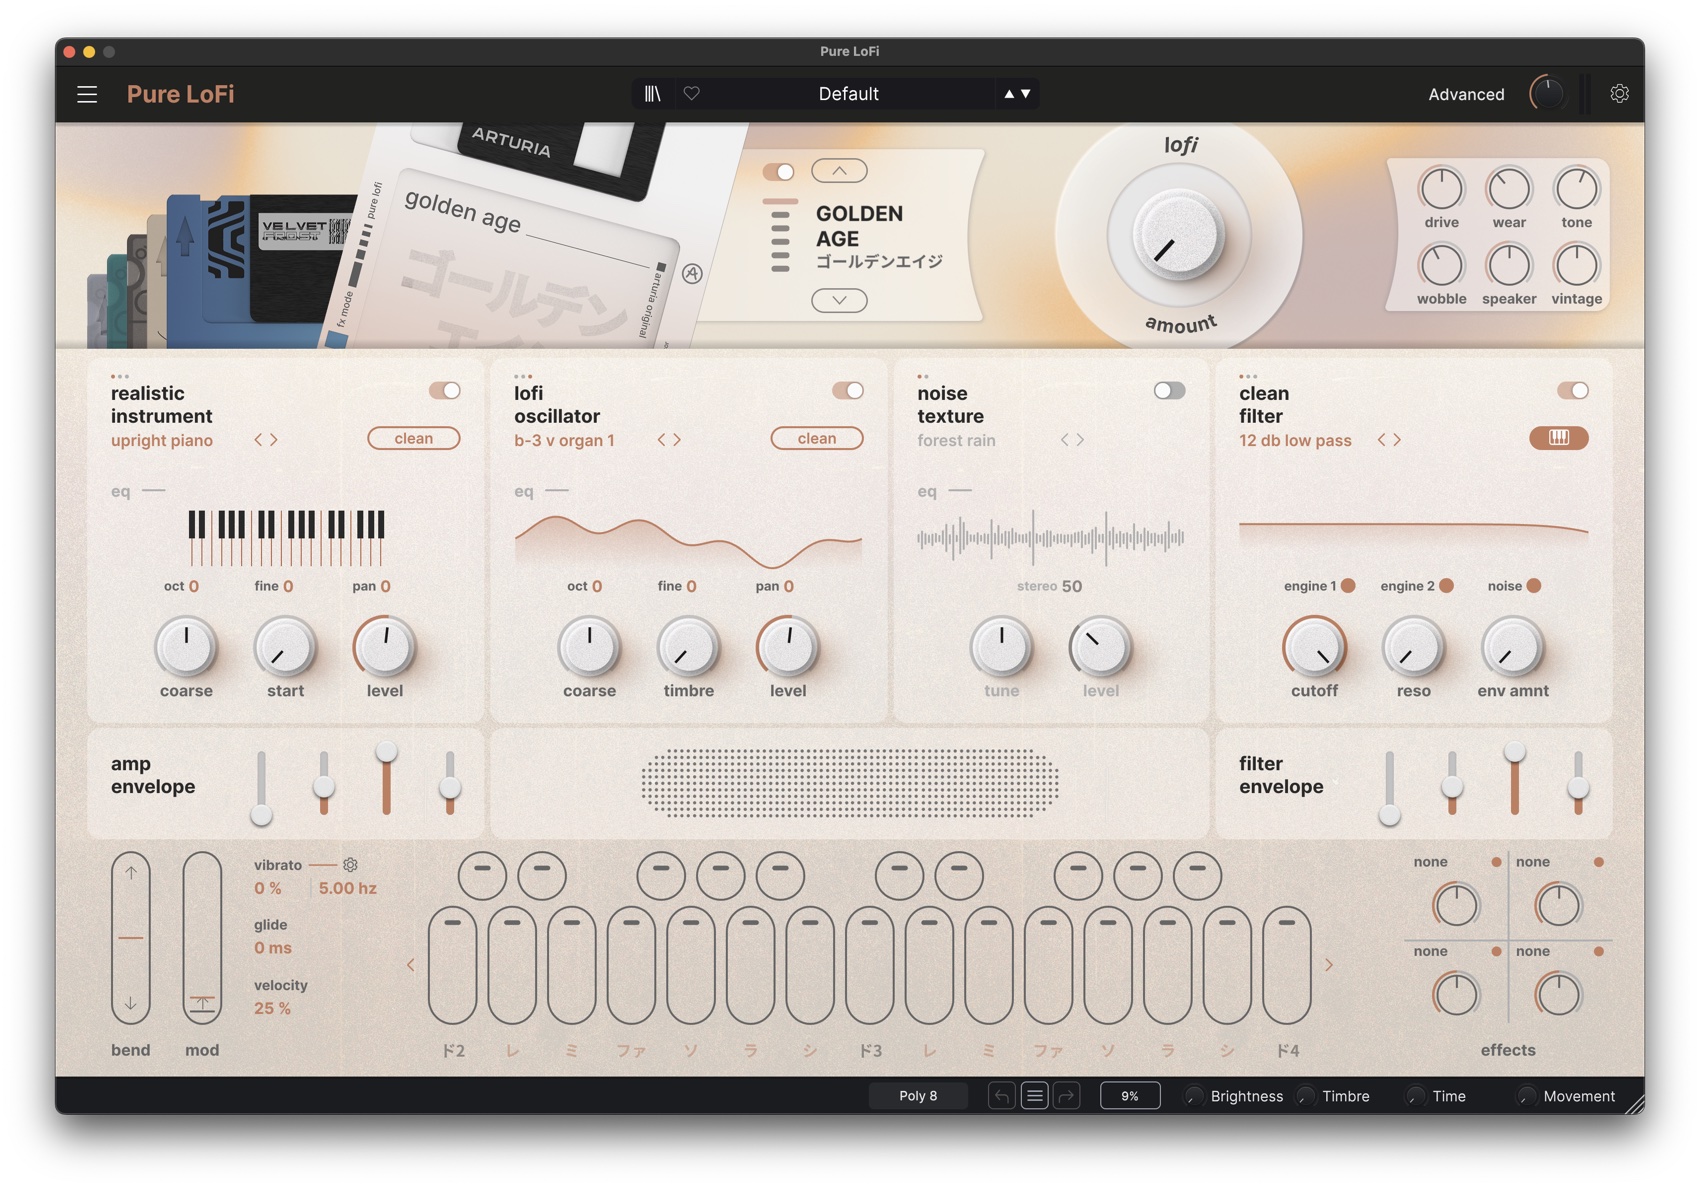
Task: Enable the noise texture toggle
Action: [1169, 391]
